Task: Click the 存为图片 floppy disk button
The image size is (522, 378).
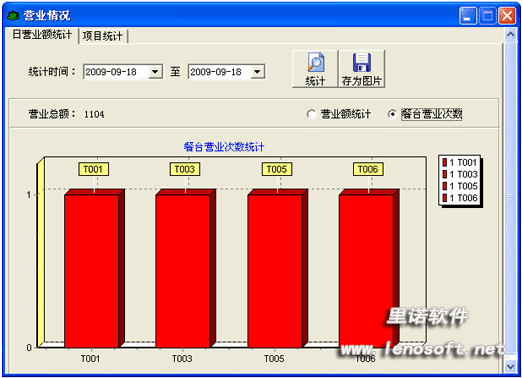Action: coord(362,69)
